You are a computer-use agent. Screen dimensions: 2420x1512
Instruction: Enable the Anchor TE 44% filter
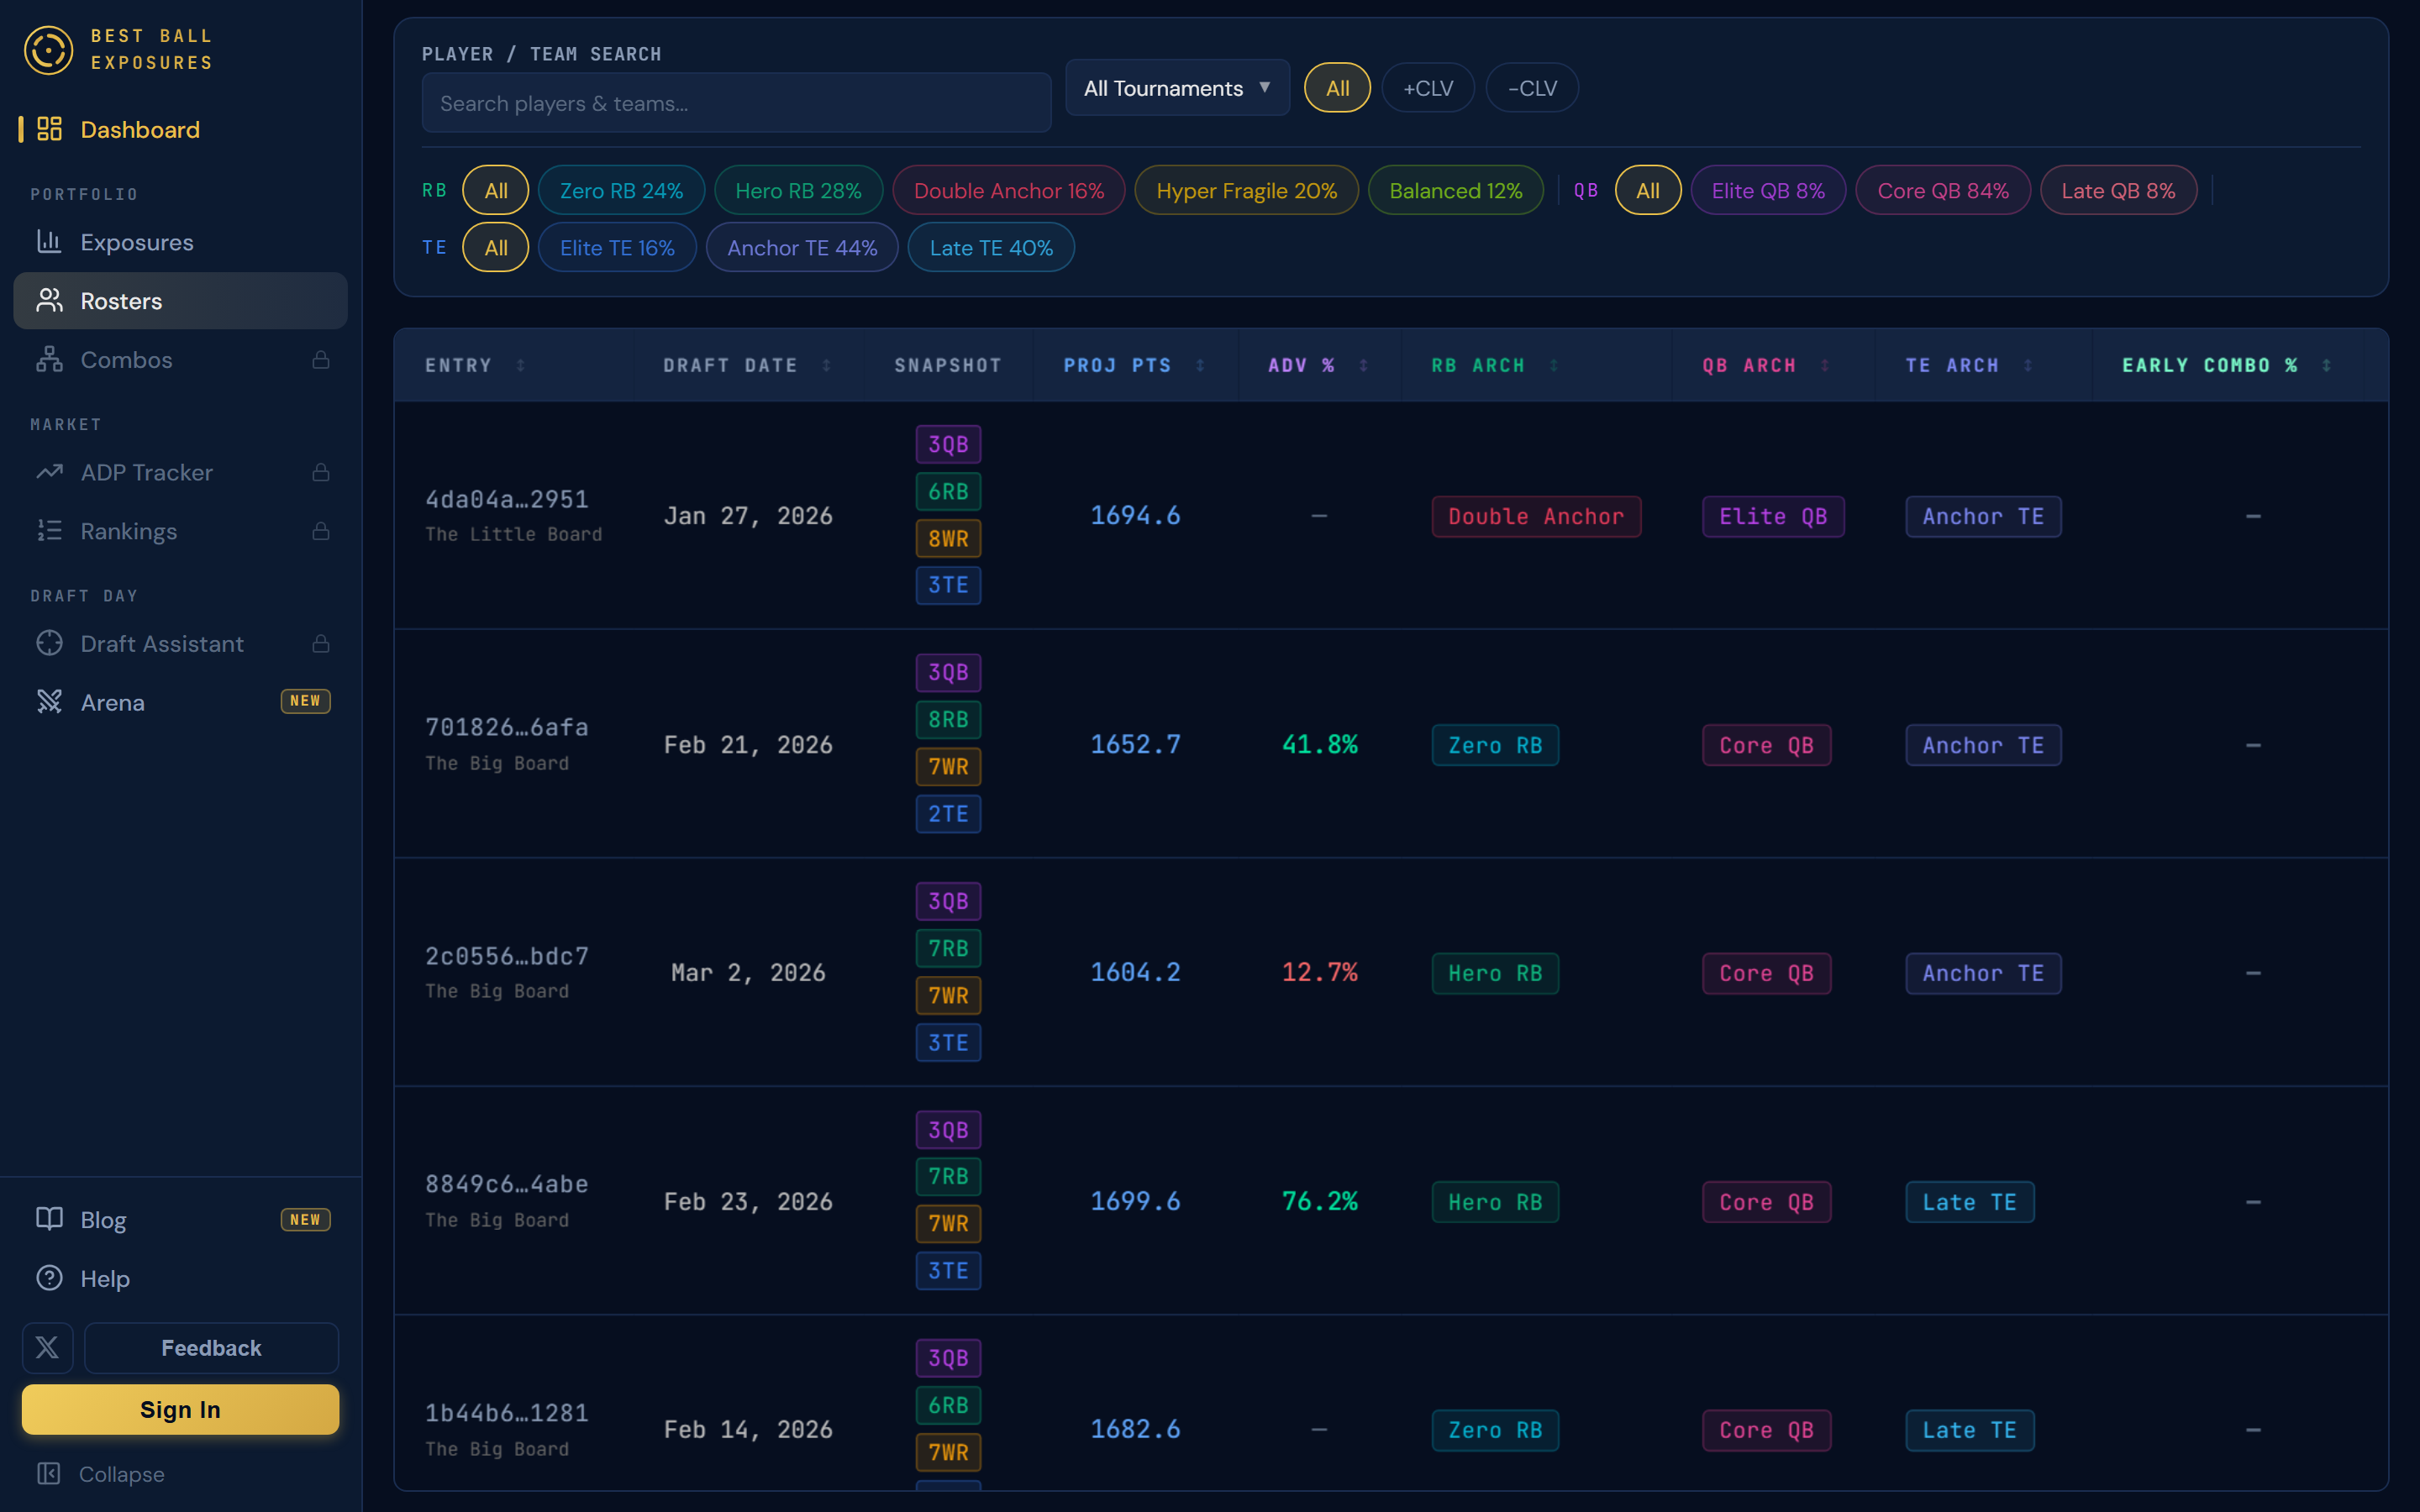pos(802,247)
